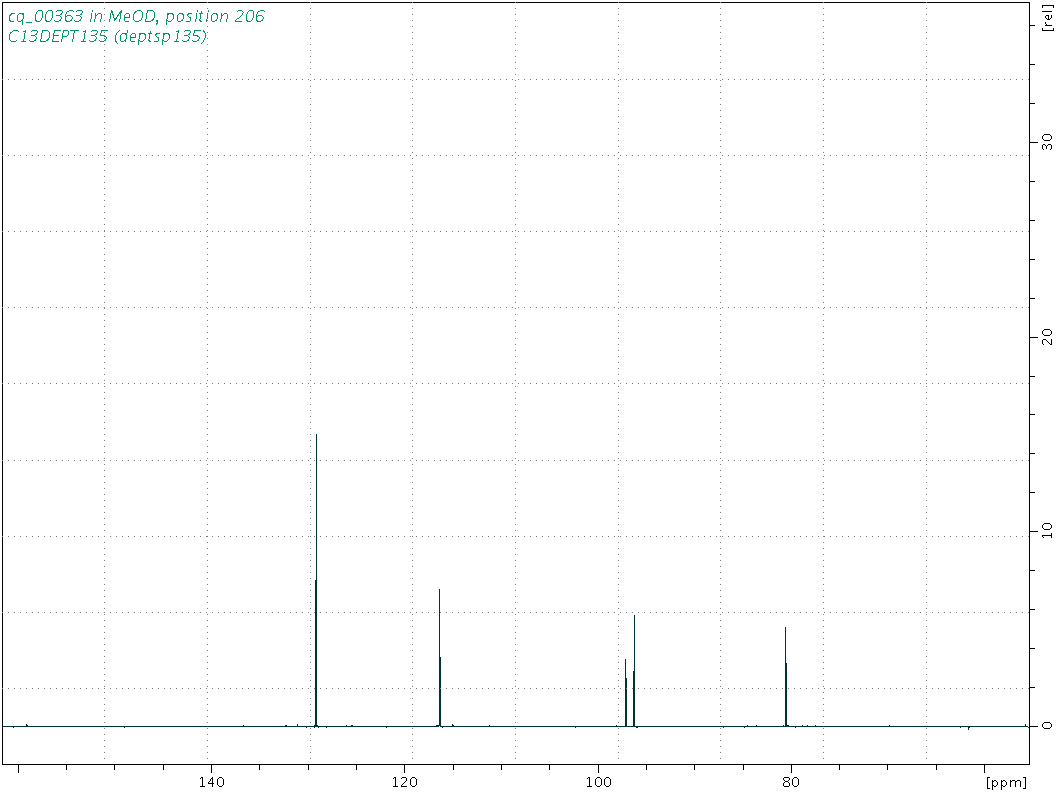Click the '10' intensity axis label
The image size is (1060, 793).
click(1047, 530)
